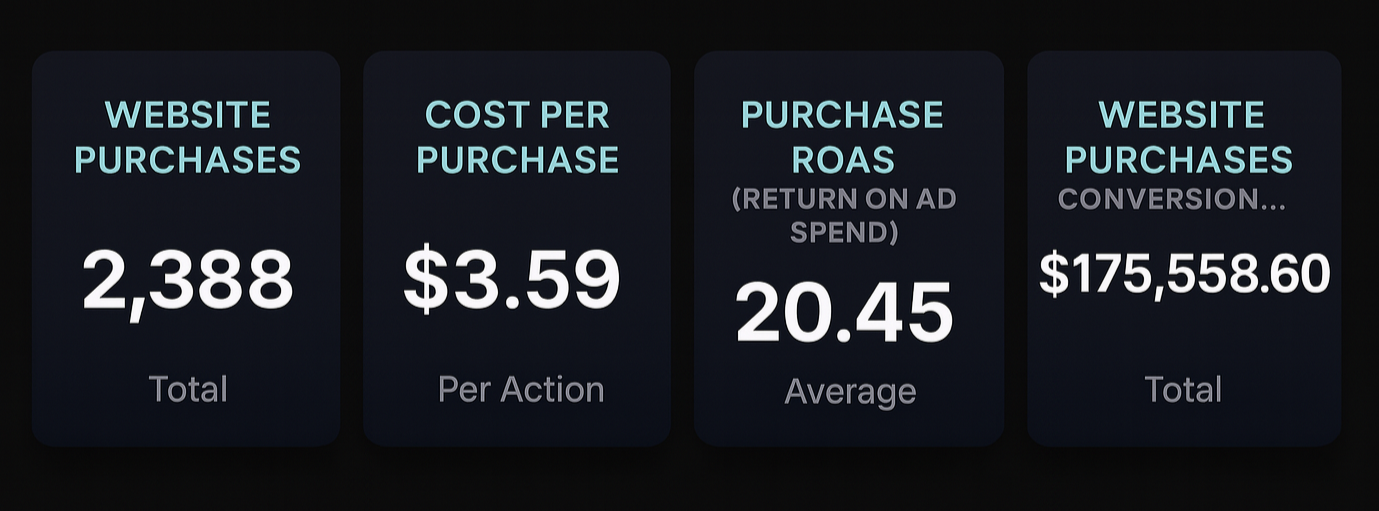Click Website Purchases title on fourth card
Viewport: 1379px width, 511px height.
click(1179, 137)
